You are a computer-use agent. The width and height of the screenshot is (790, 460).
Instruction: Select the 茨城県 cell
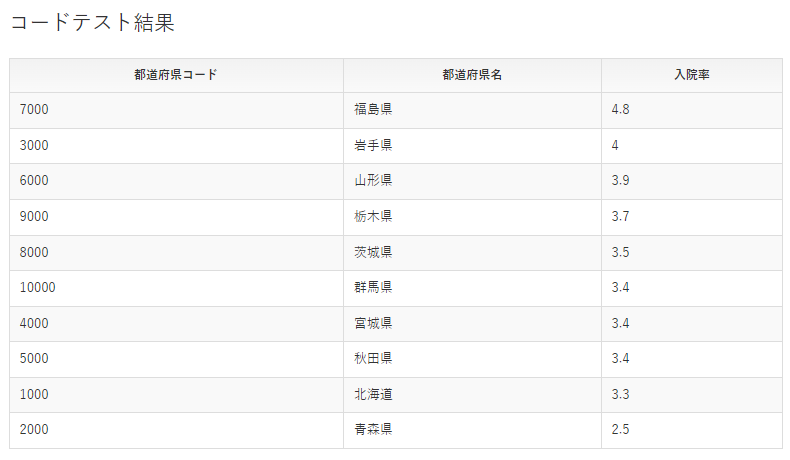(472, 252)
